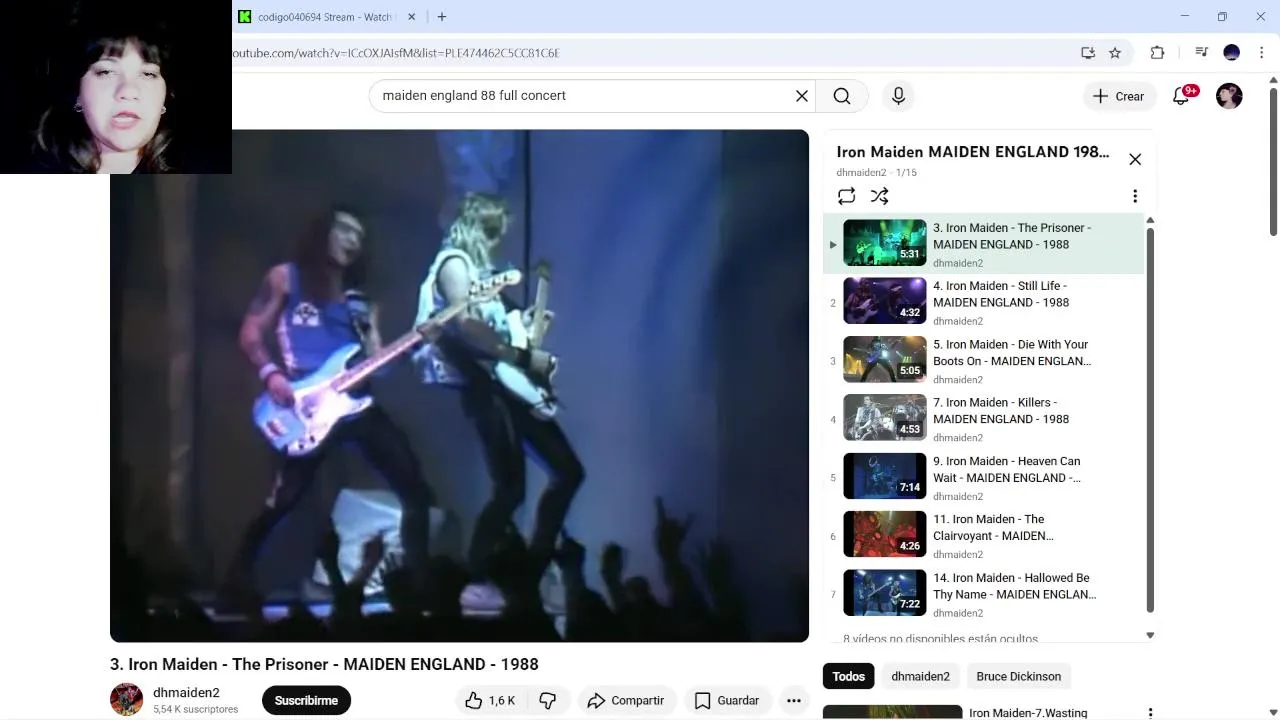Click the Suscribirme button
1280x720 pixels.
coord(306,700)
